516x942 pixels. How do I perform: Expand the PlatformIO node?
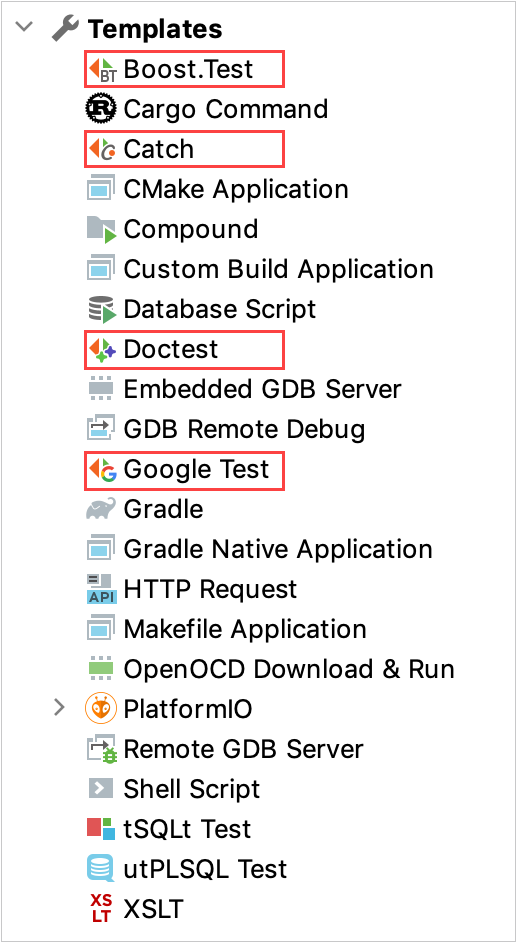(x=59, y=708)
